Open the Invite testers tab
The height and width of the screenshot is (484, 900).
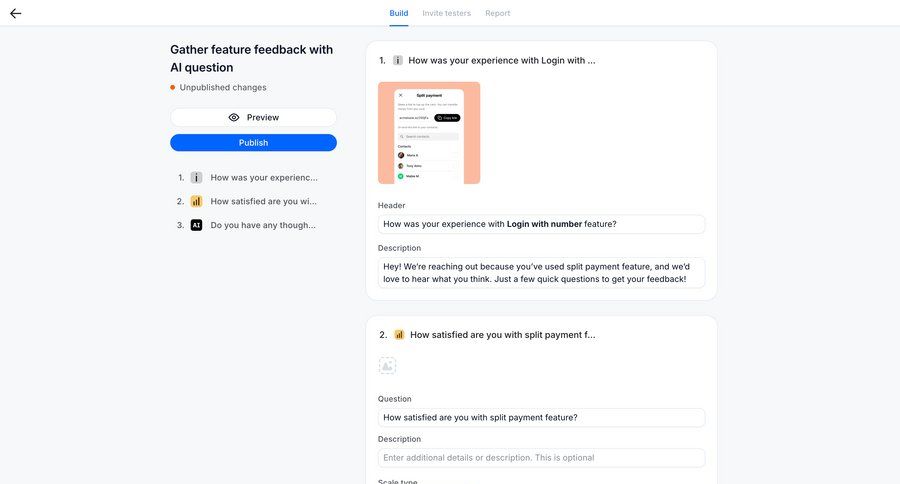tap(446, 13)
